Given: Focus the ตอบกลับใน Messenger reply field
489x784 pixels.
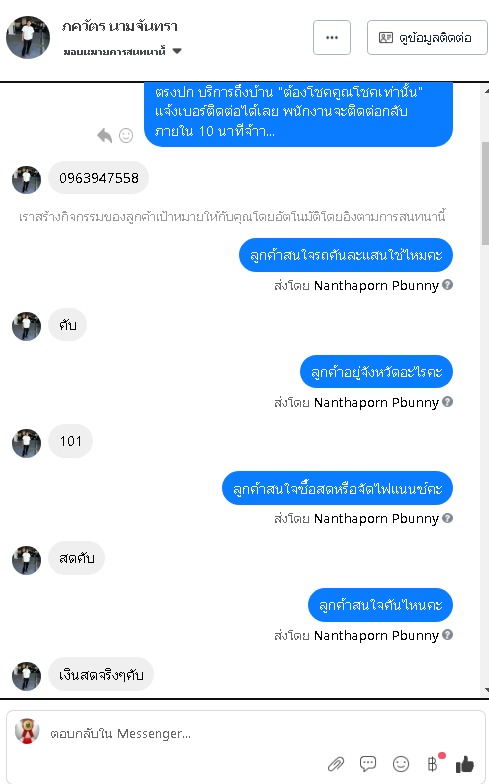Looking at the screenshot, I should 245,734.
